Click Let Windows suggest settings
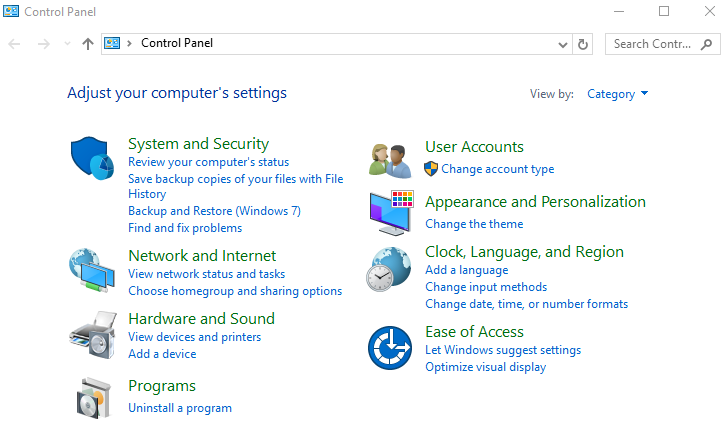The width and height of the screenshot is (727, 422). click(x=503, y=350)
